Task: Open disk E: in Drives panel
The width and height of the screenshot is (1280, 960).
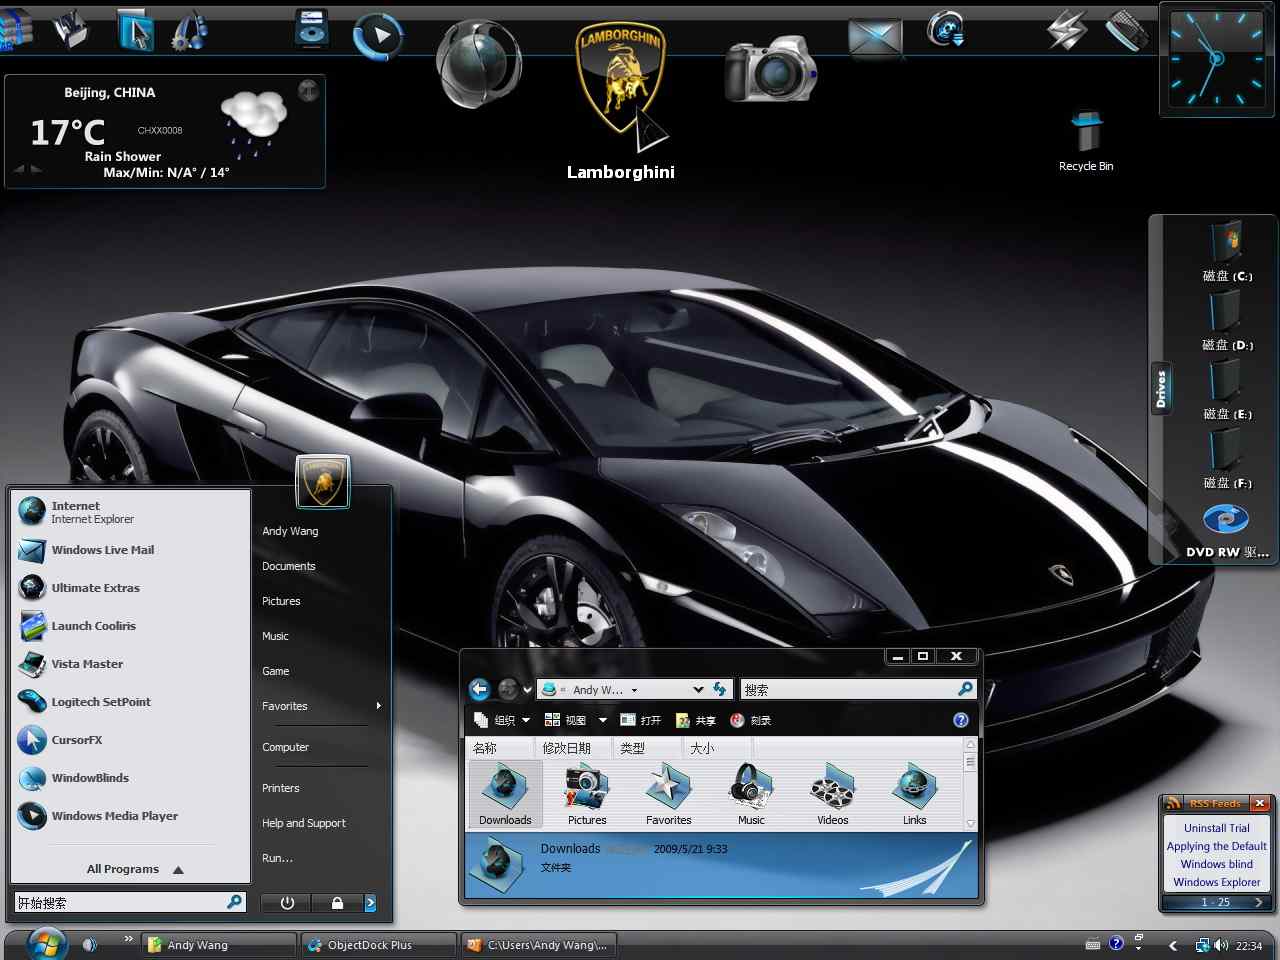Action: point(1226,390)
